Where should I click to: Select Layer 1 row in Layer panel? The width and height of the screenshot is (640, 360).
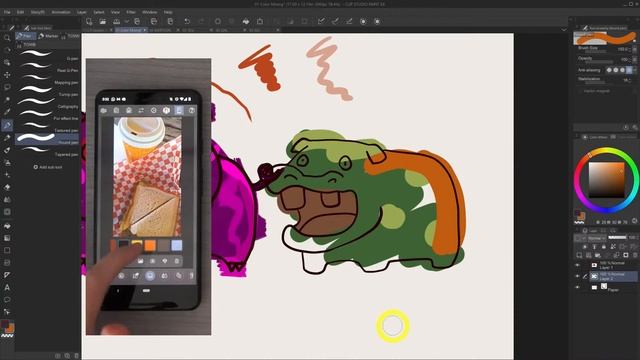click(x=613, y=265)
